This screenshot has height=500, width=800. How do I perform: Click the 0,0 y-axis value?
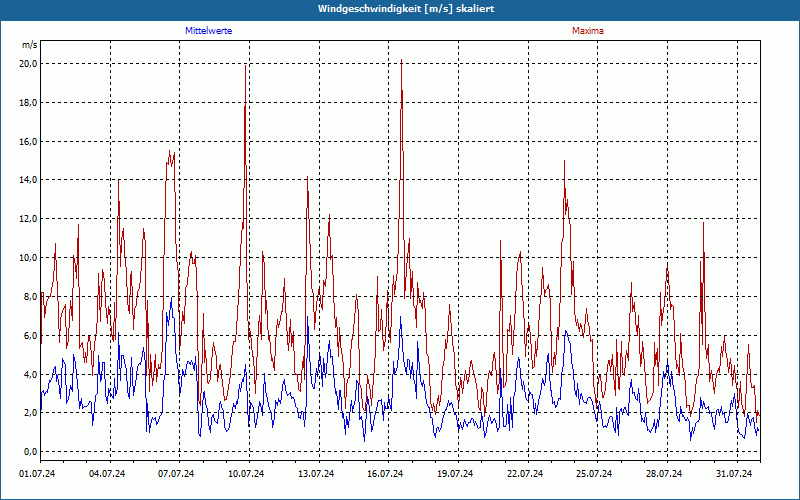pos(30,452)
